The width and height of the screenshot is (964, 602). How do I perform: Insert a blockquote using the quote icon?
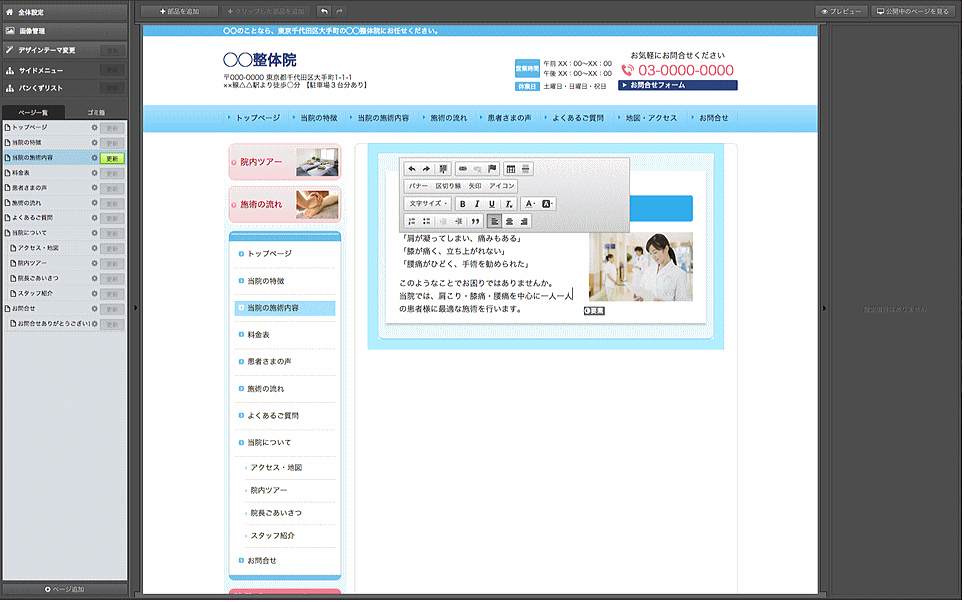coord(475,221)
